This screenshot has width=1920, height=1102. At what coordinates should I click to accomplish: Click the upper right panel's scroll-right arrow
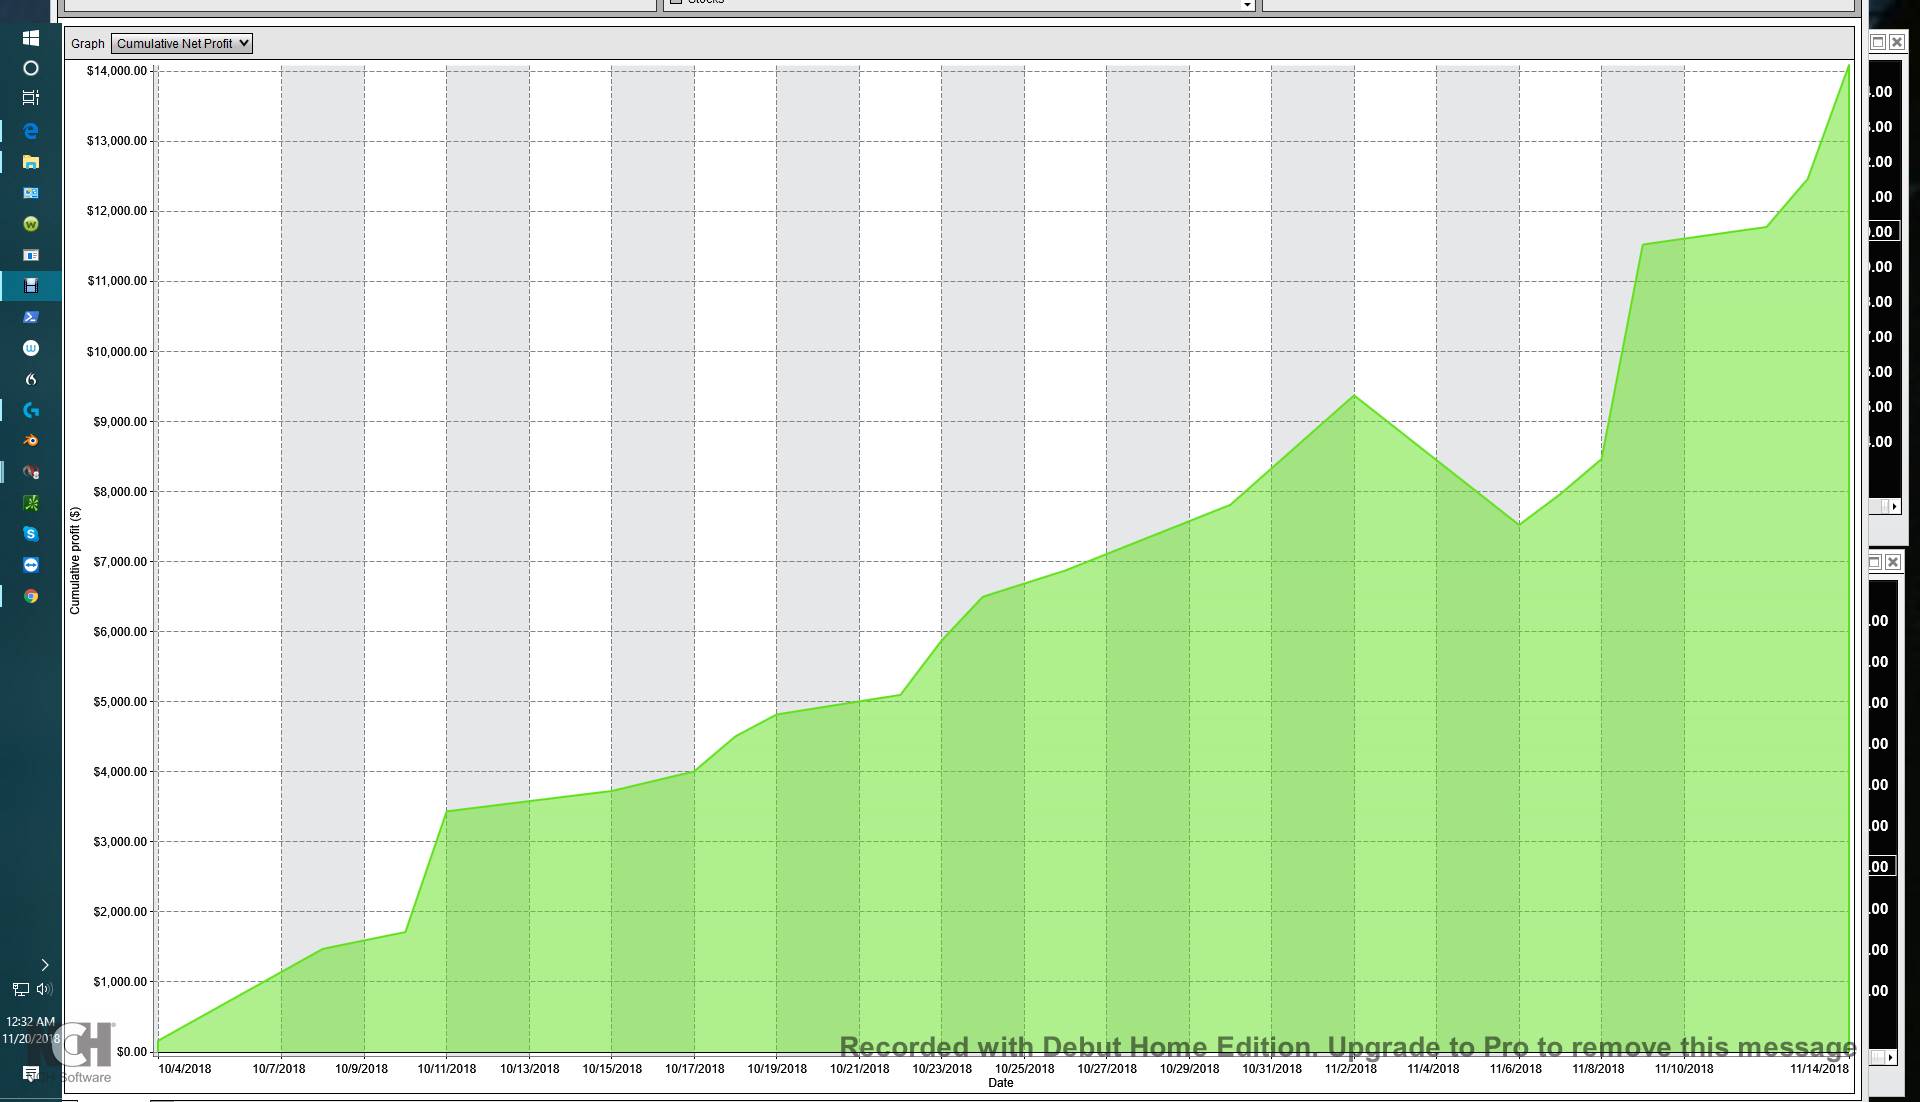point(1893,507)
